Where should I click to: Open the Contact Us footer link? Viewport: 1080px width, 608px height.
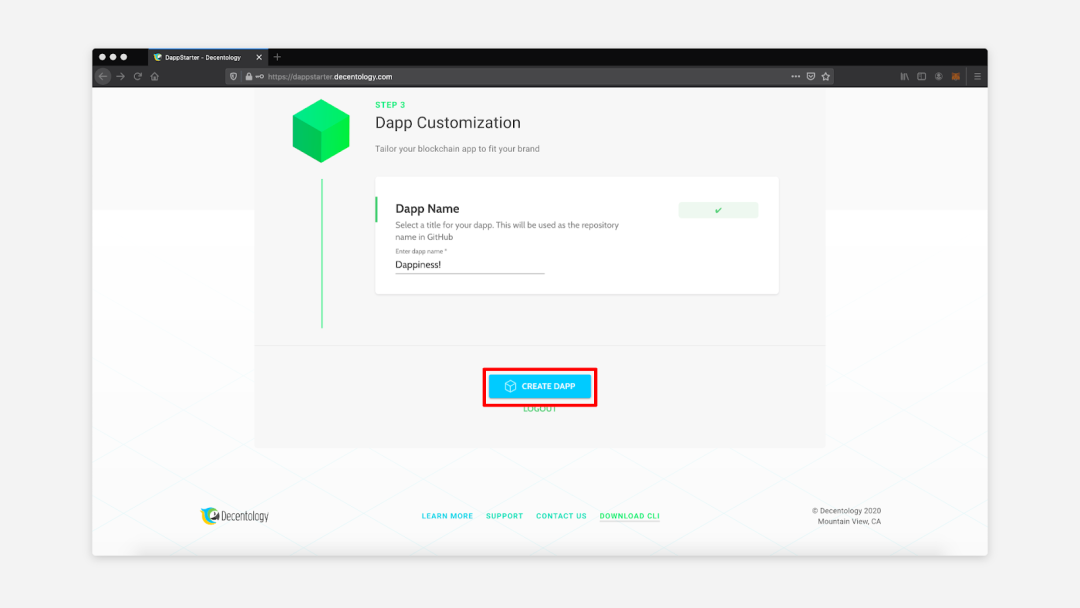[561, 516]
